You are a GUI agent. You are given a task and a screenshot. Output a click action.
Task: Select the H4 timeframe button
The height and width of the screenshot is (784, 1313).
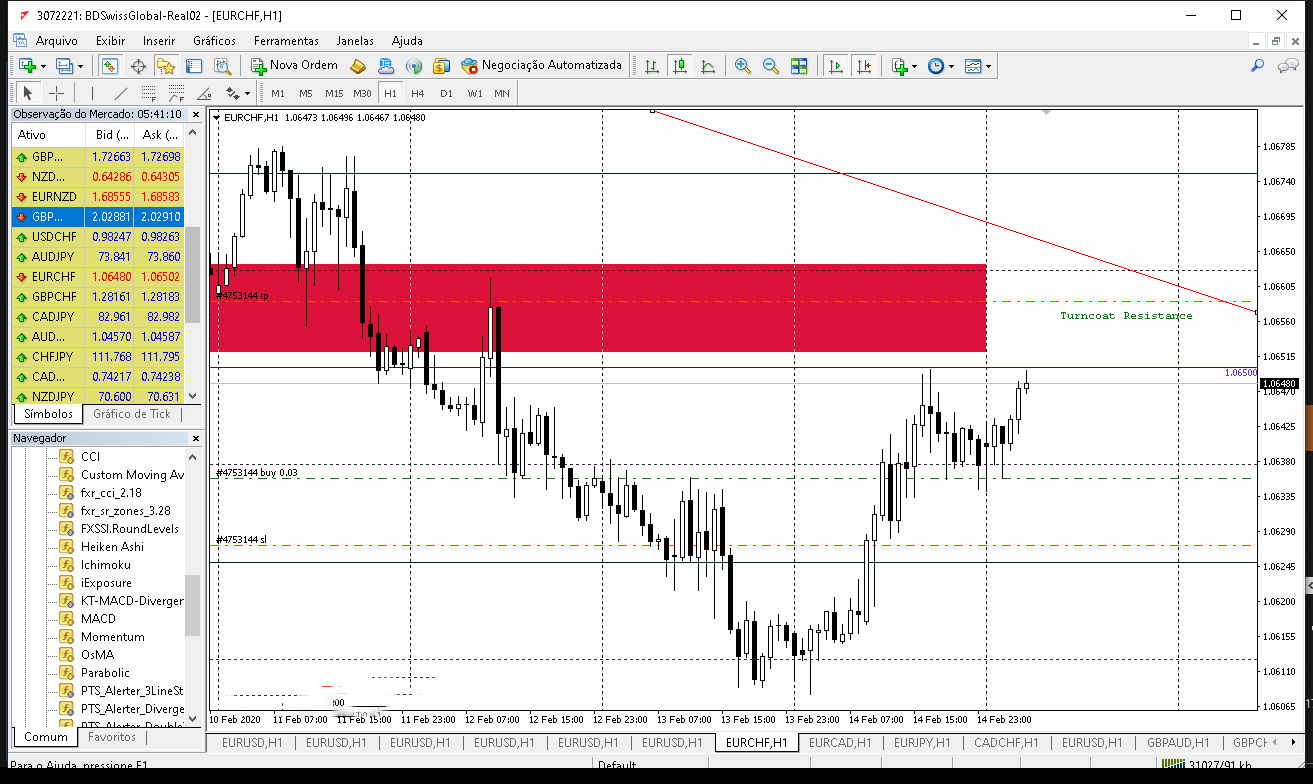point(418,93)
